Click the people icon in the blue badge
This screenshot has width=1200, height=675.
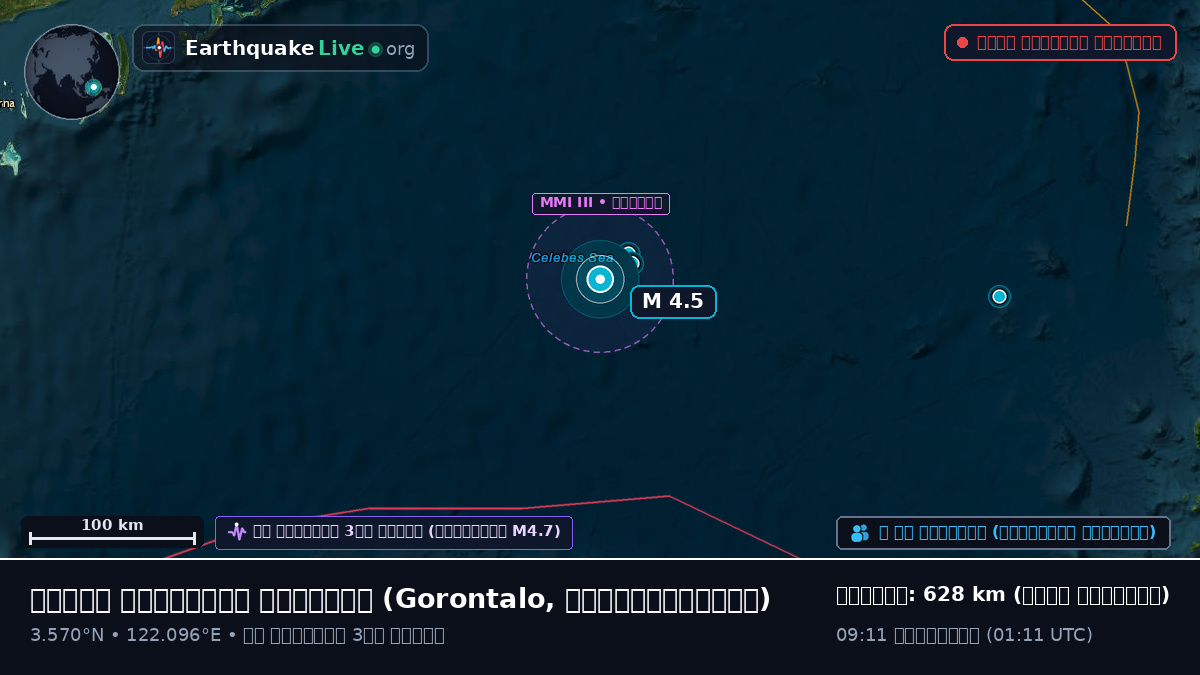pos(860,533)
